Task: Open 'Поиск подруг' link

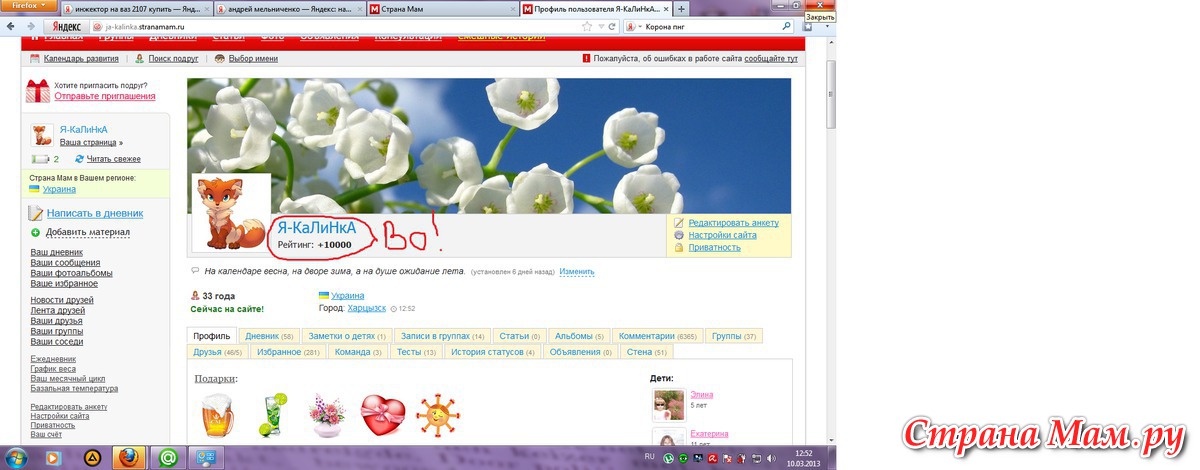Action: 174,59
